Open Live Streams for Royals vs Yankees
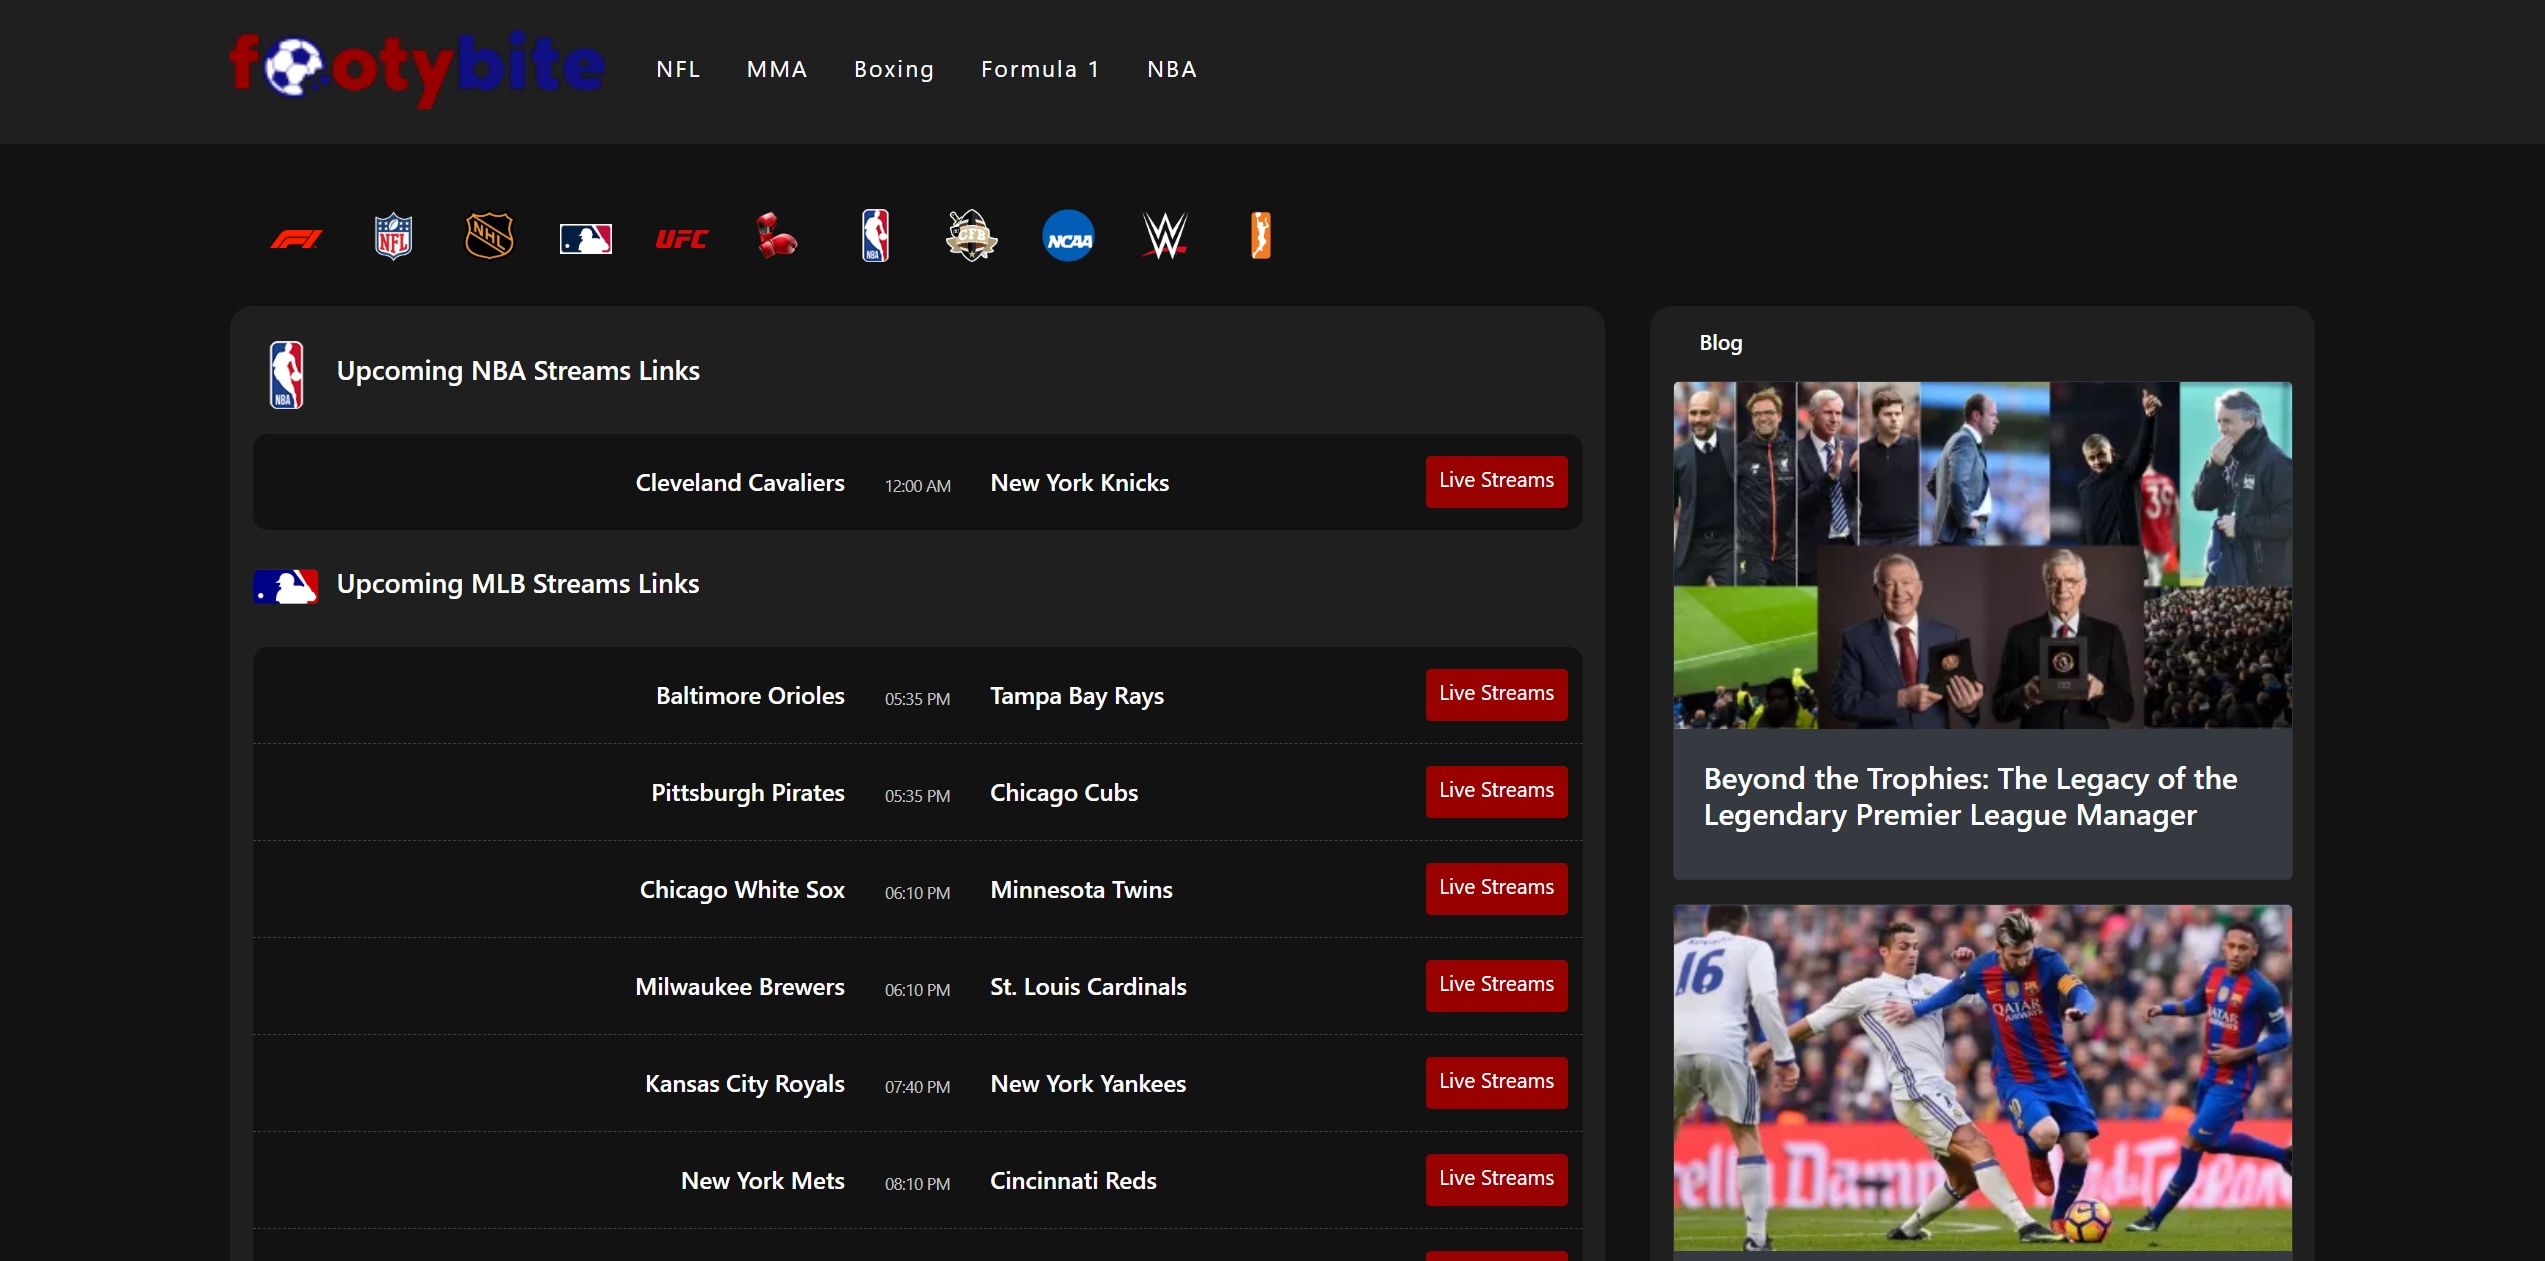Image resolution: width=2545 pixels, height=1261 pixels. click(1496, 1082)
